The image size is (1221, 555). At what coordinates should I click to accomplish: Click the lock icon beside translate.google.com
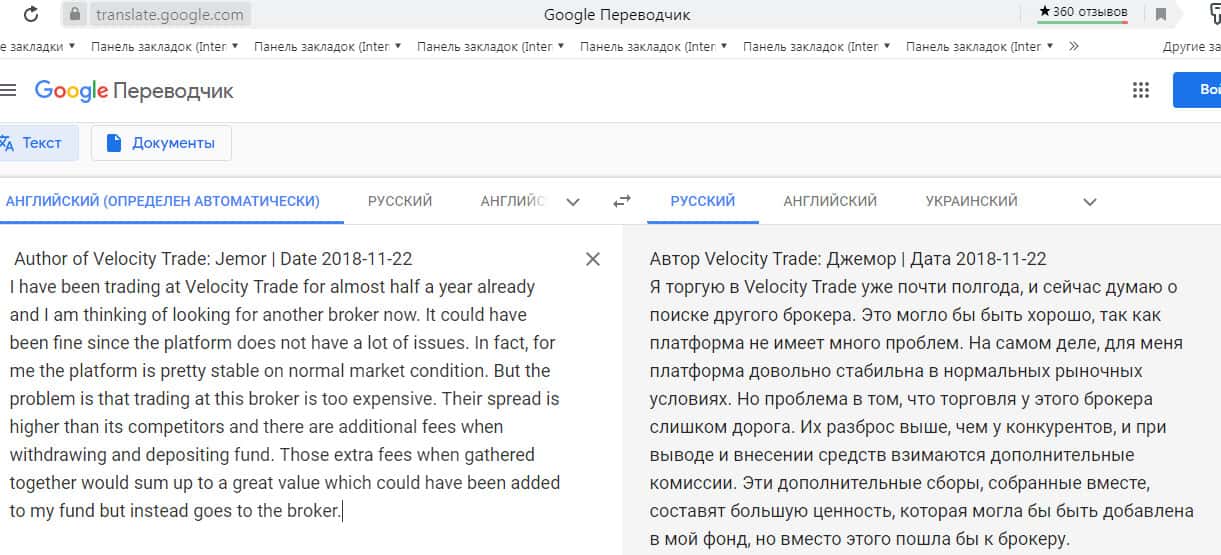pyautogui.click(x=74, y=14)
